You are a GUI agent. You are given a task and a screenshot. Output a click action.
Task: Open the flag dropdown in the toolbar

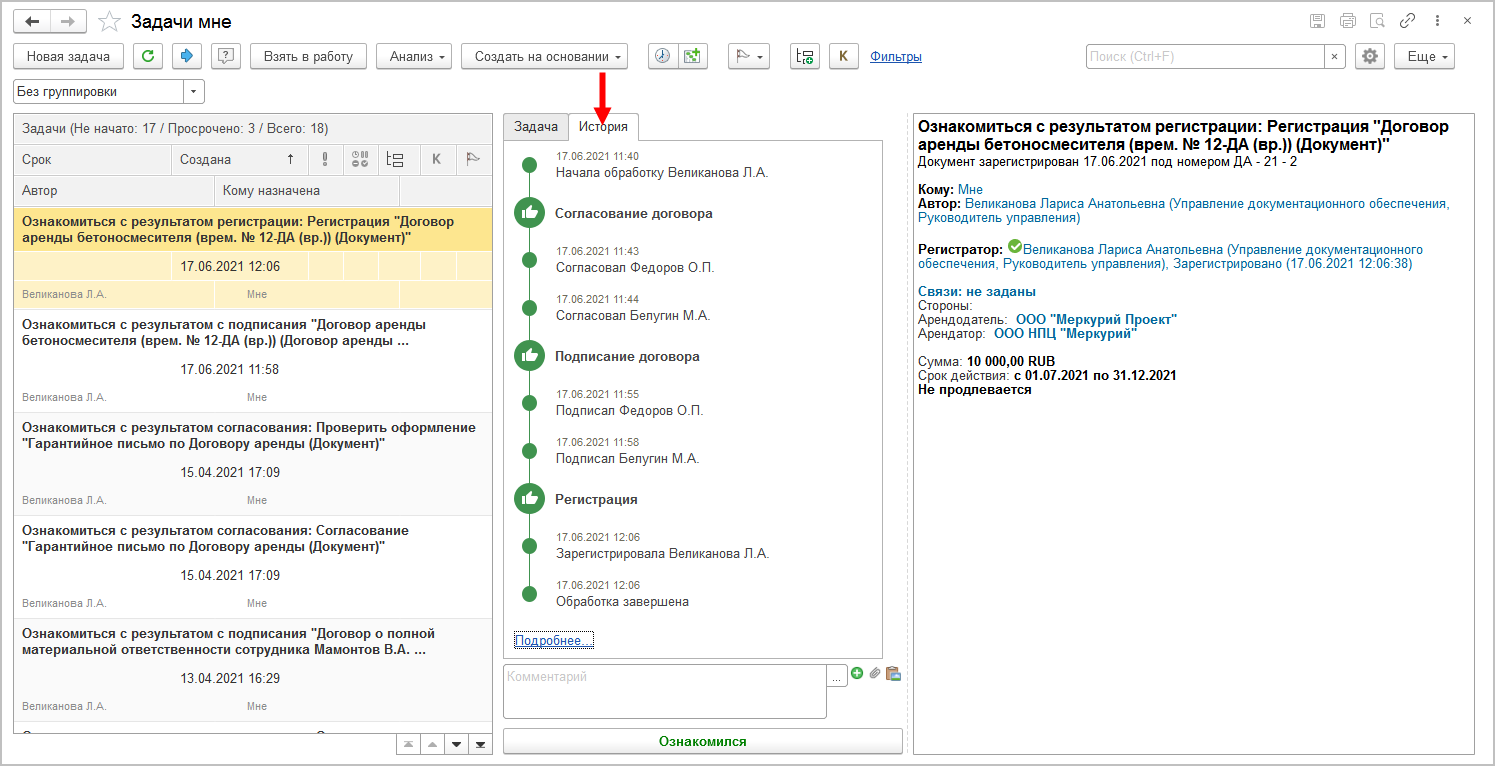[x=748, y=57]
